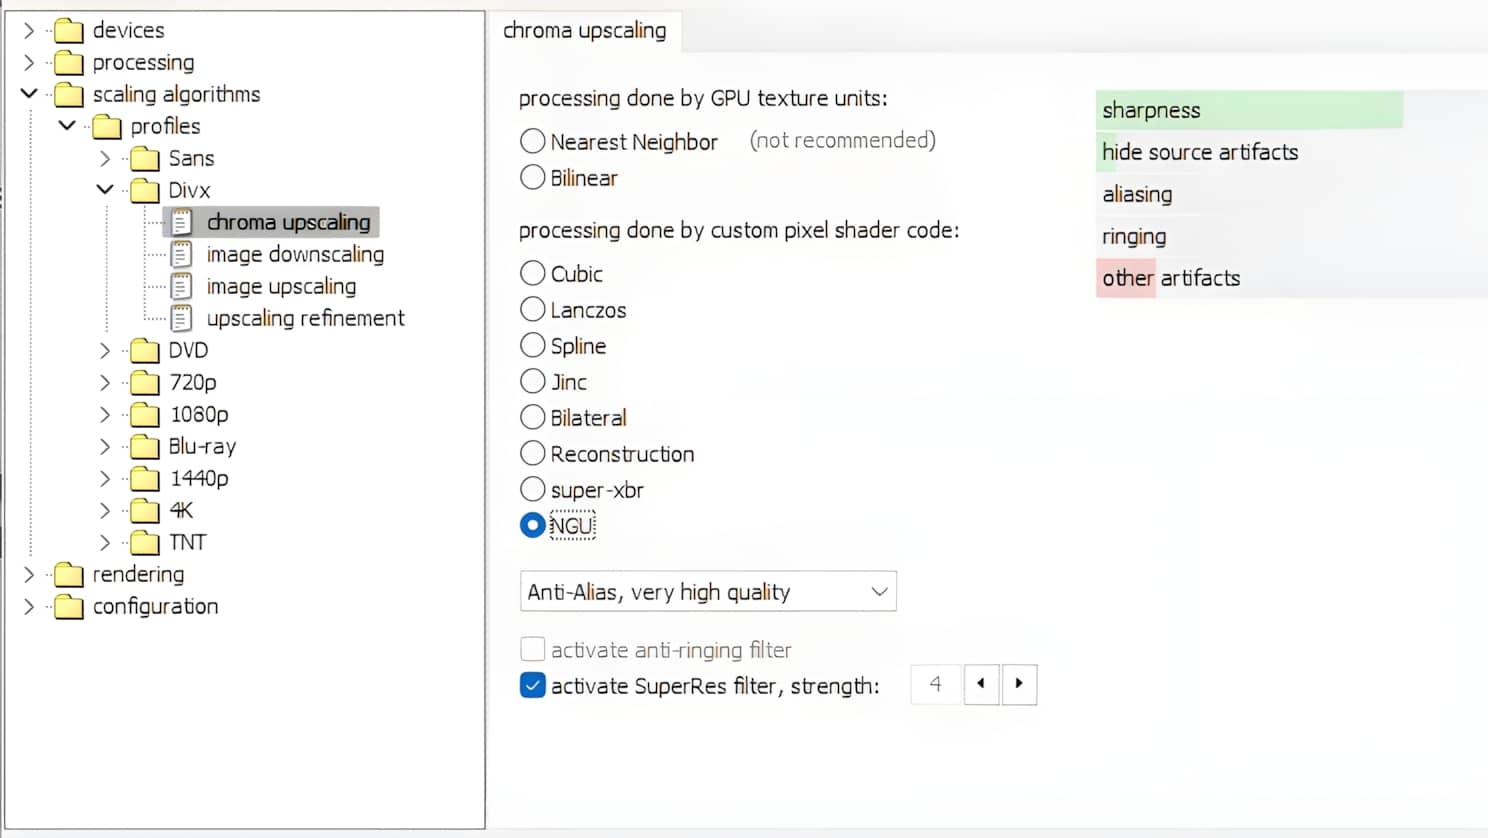The width and height of the screenshot is (1488, 838).
Task: Open the Anti-Alias quality dropdown
Action: point(708,591)
